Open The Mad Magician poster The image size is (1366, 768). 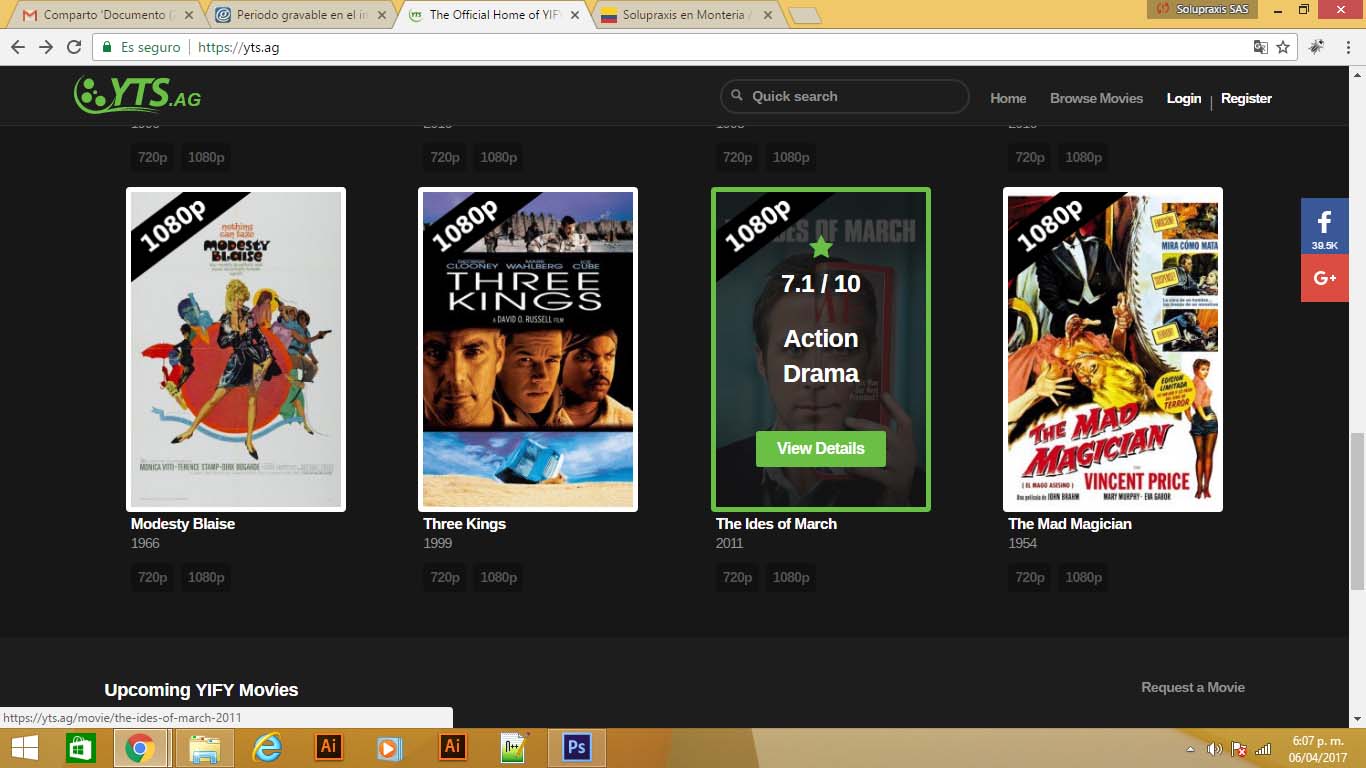pos(1113,349)
